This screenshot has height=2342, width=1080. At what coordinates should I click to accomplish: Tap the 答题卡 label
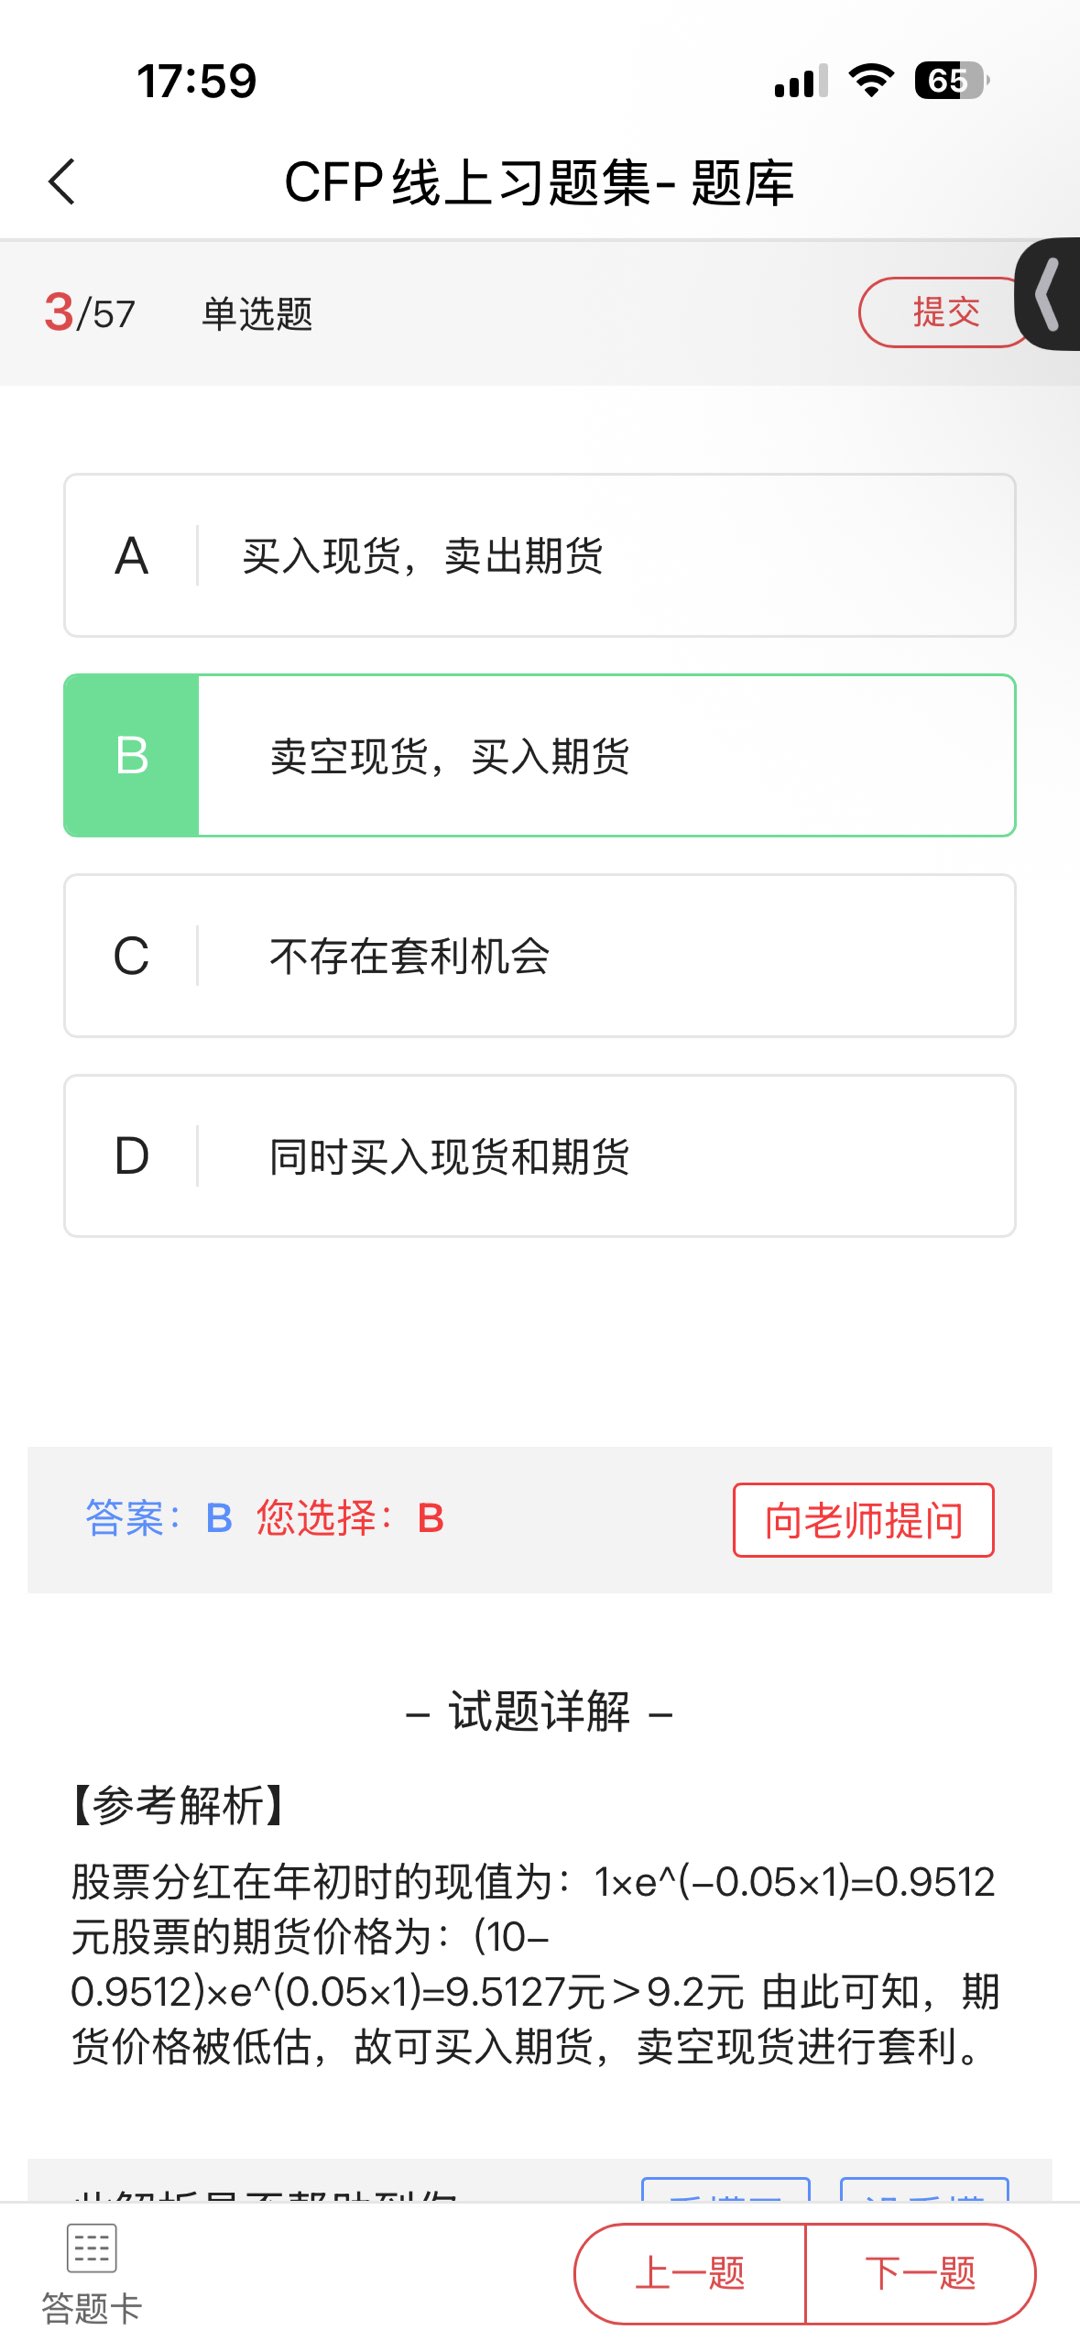pyautogui.click(x=92, y=2308)
